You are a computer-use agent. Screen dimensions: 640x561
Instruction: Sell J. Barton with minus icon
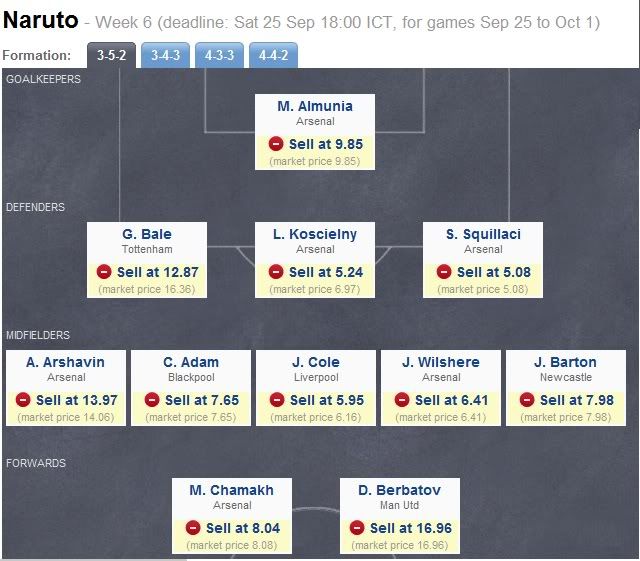(527, 399)
